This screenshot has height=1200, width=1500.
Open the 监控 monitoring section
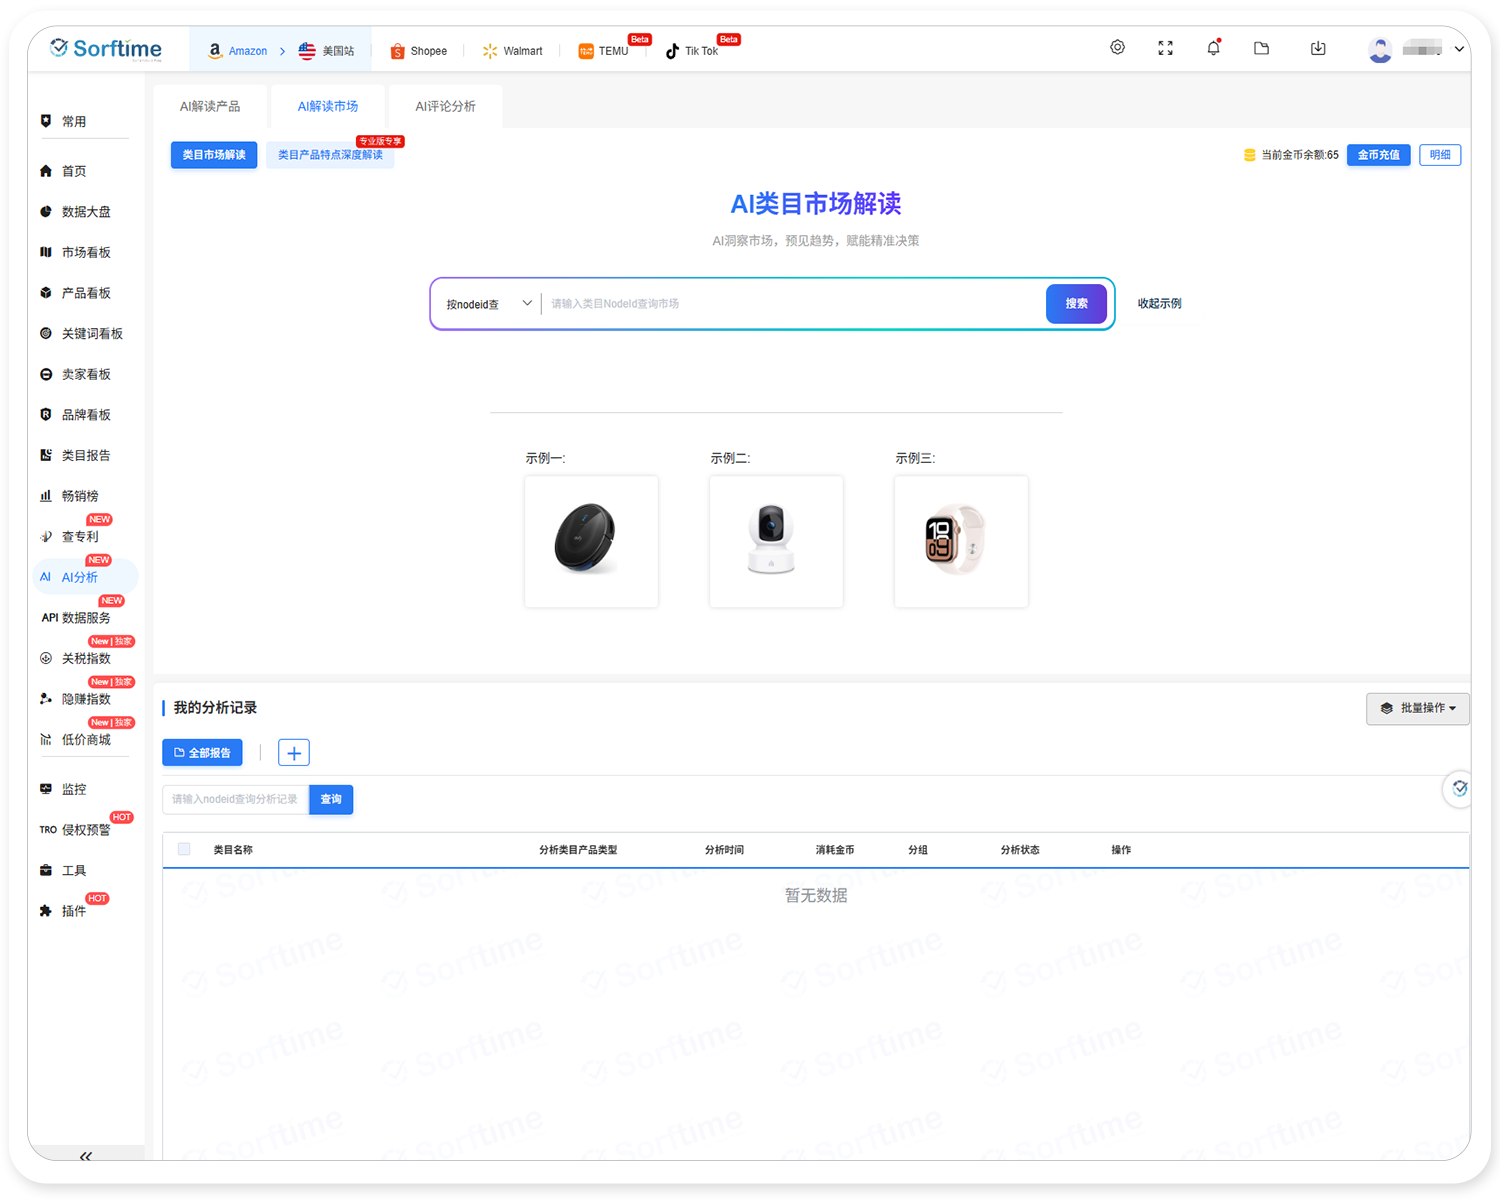coord(73,788)
